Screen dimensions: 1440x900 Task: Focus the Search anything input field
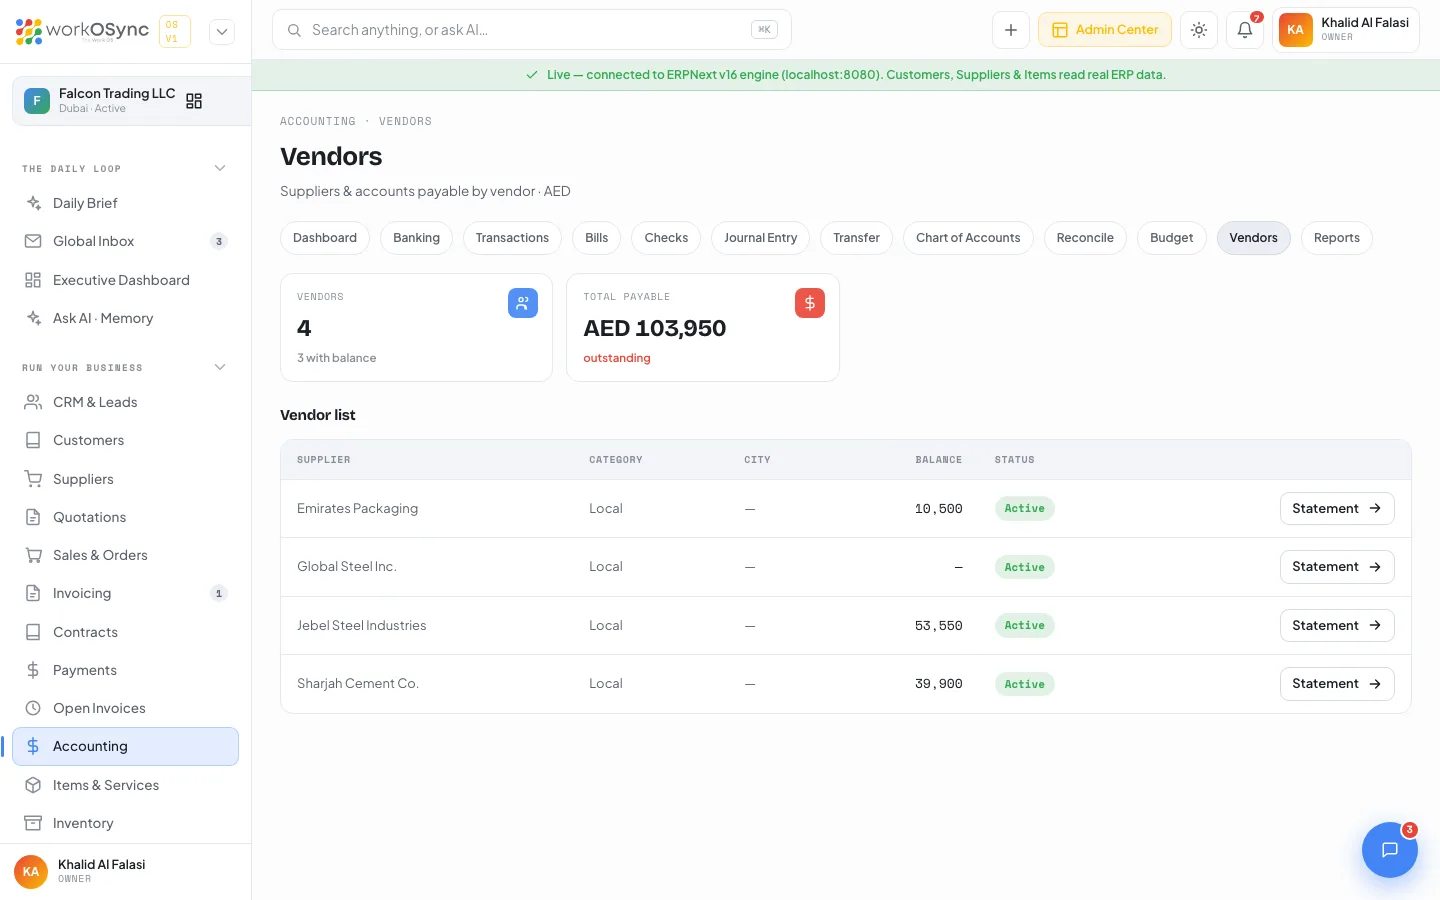click(x=532, y=30)
